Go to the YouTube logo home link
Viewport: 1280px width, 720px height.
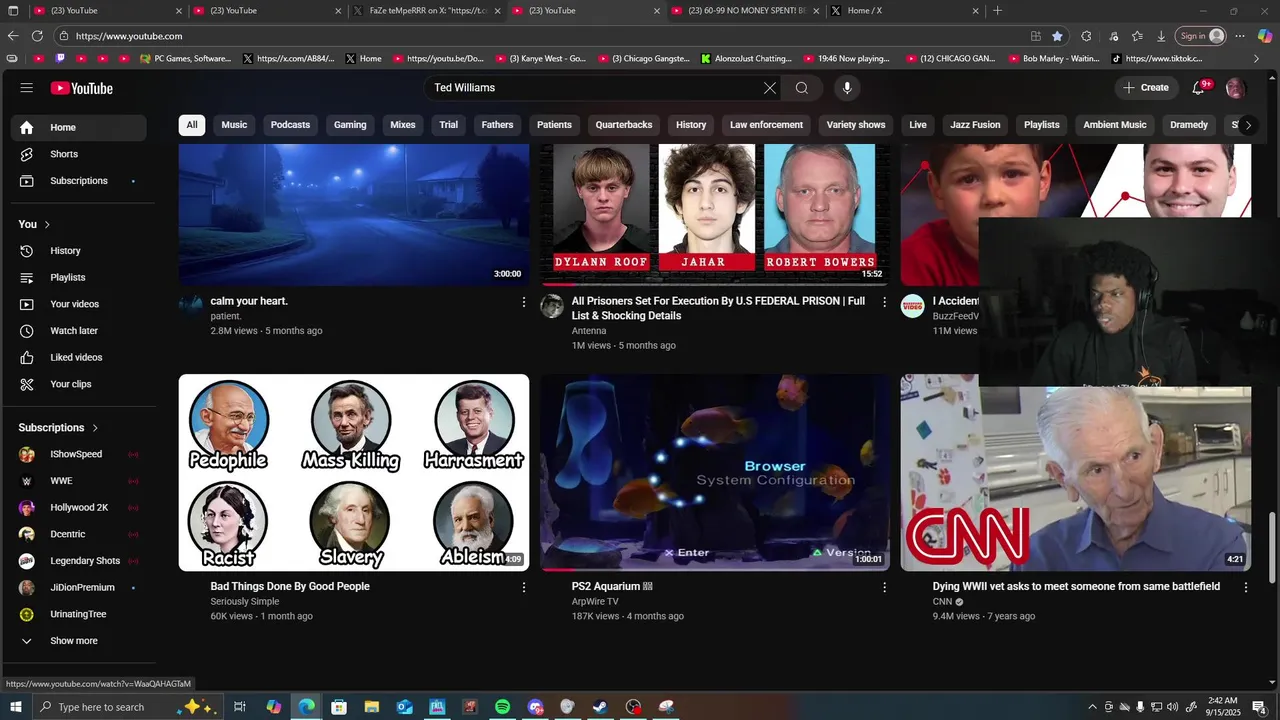click(x=82, y=88)
